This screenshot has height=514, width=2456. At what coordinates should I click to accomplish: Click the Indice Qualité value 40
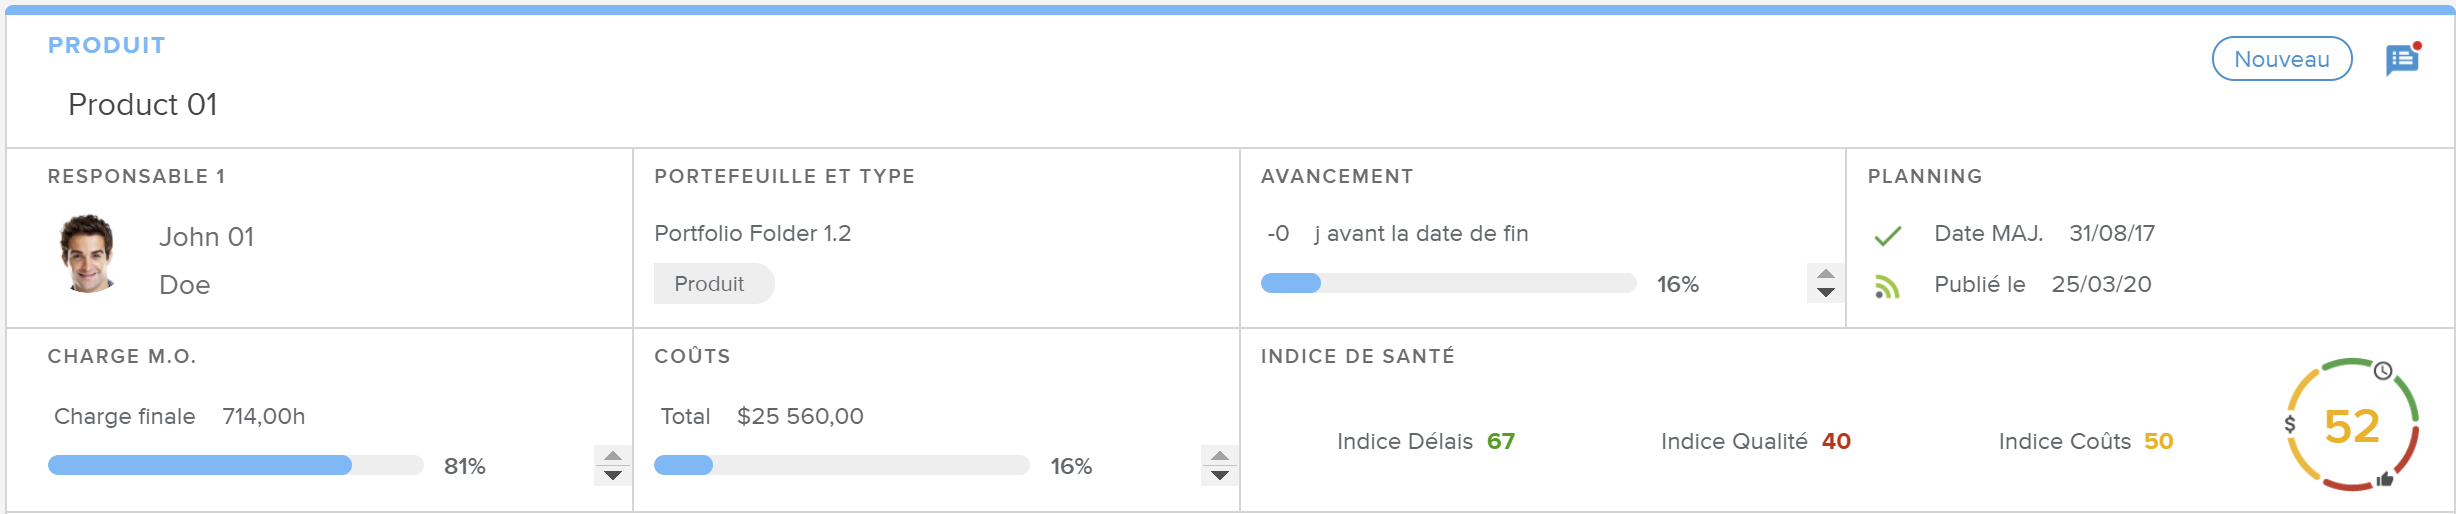pos(1835,441)
